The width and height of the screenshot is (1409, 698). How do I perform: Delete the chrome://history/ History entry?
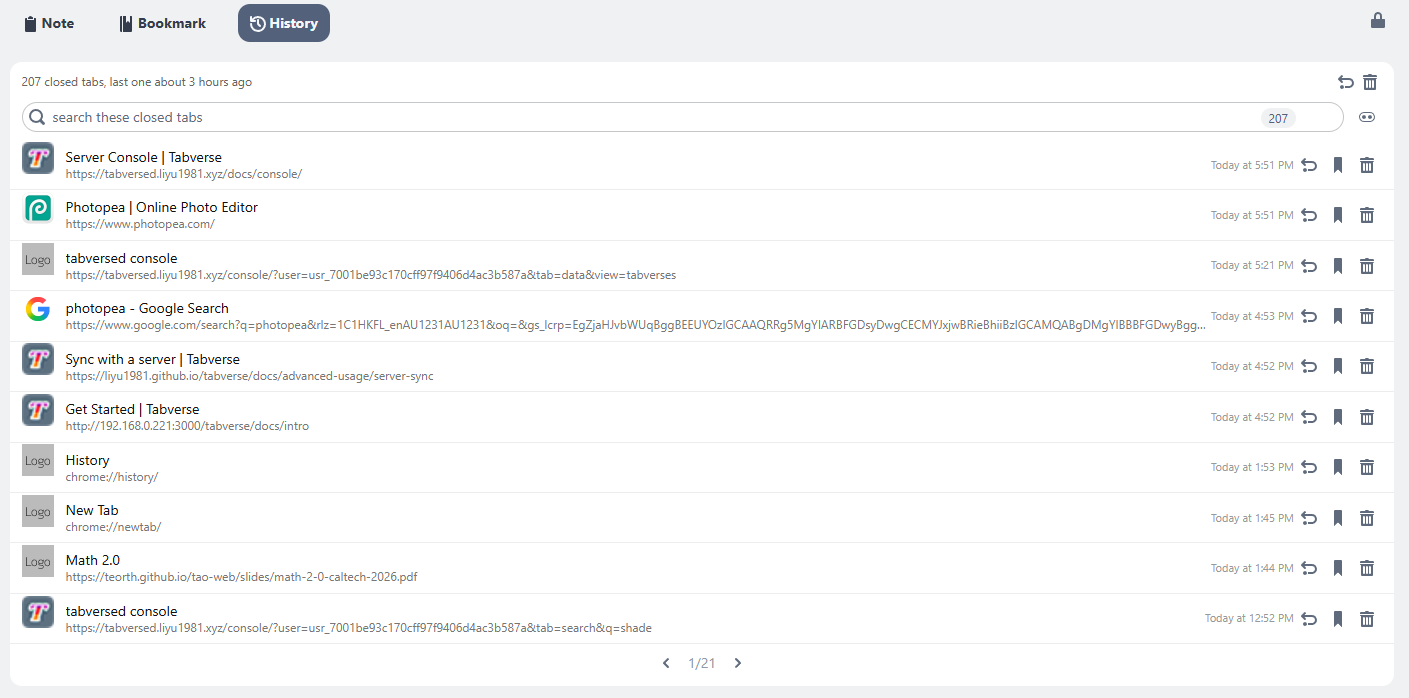click(1367, 467)
